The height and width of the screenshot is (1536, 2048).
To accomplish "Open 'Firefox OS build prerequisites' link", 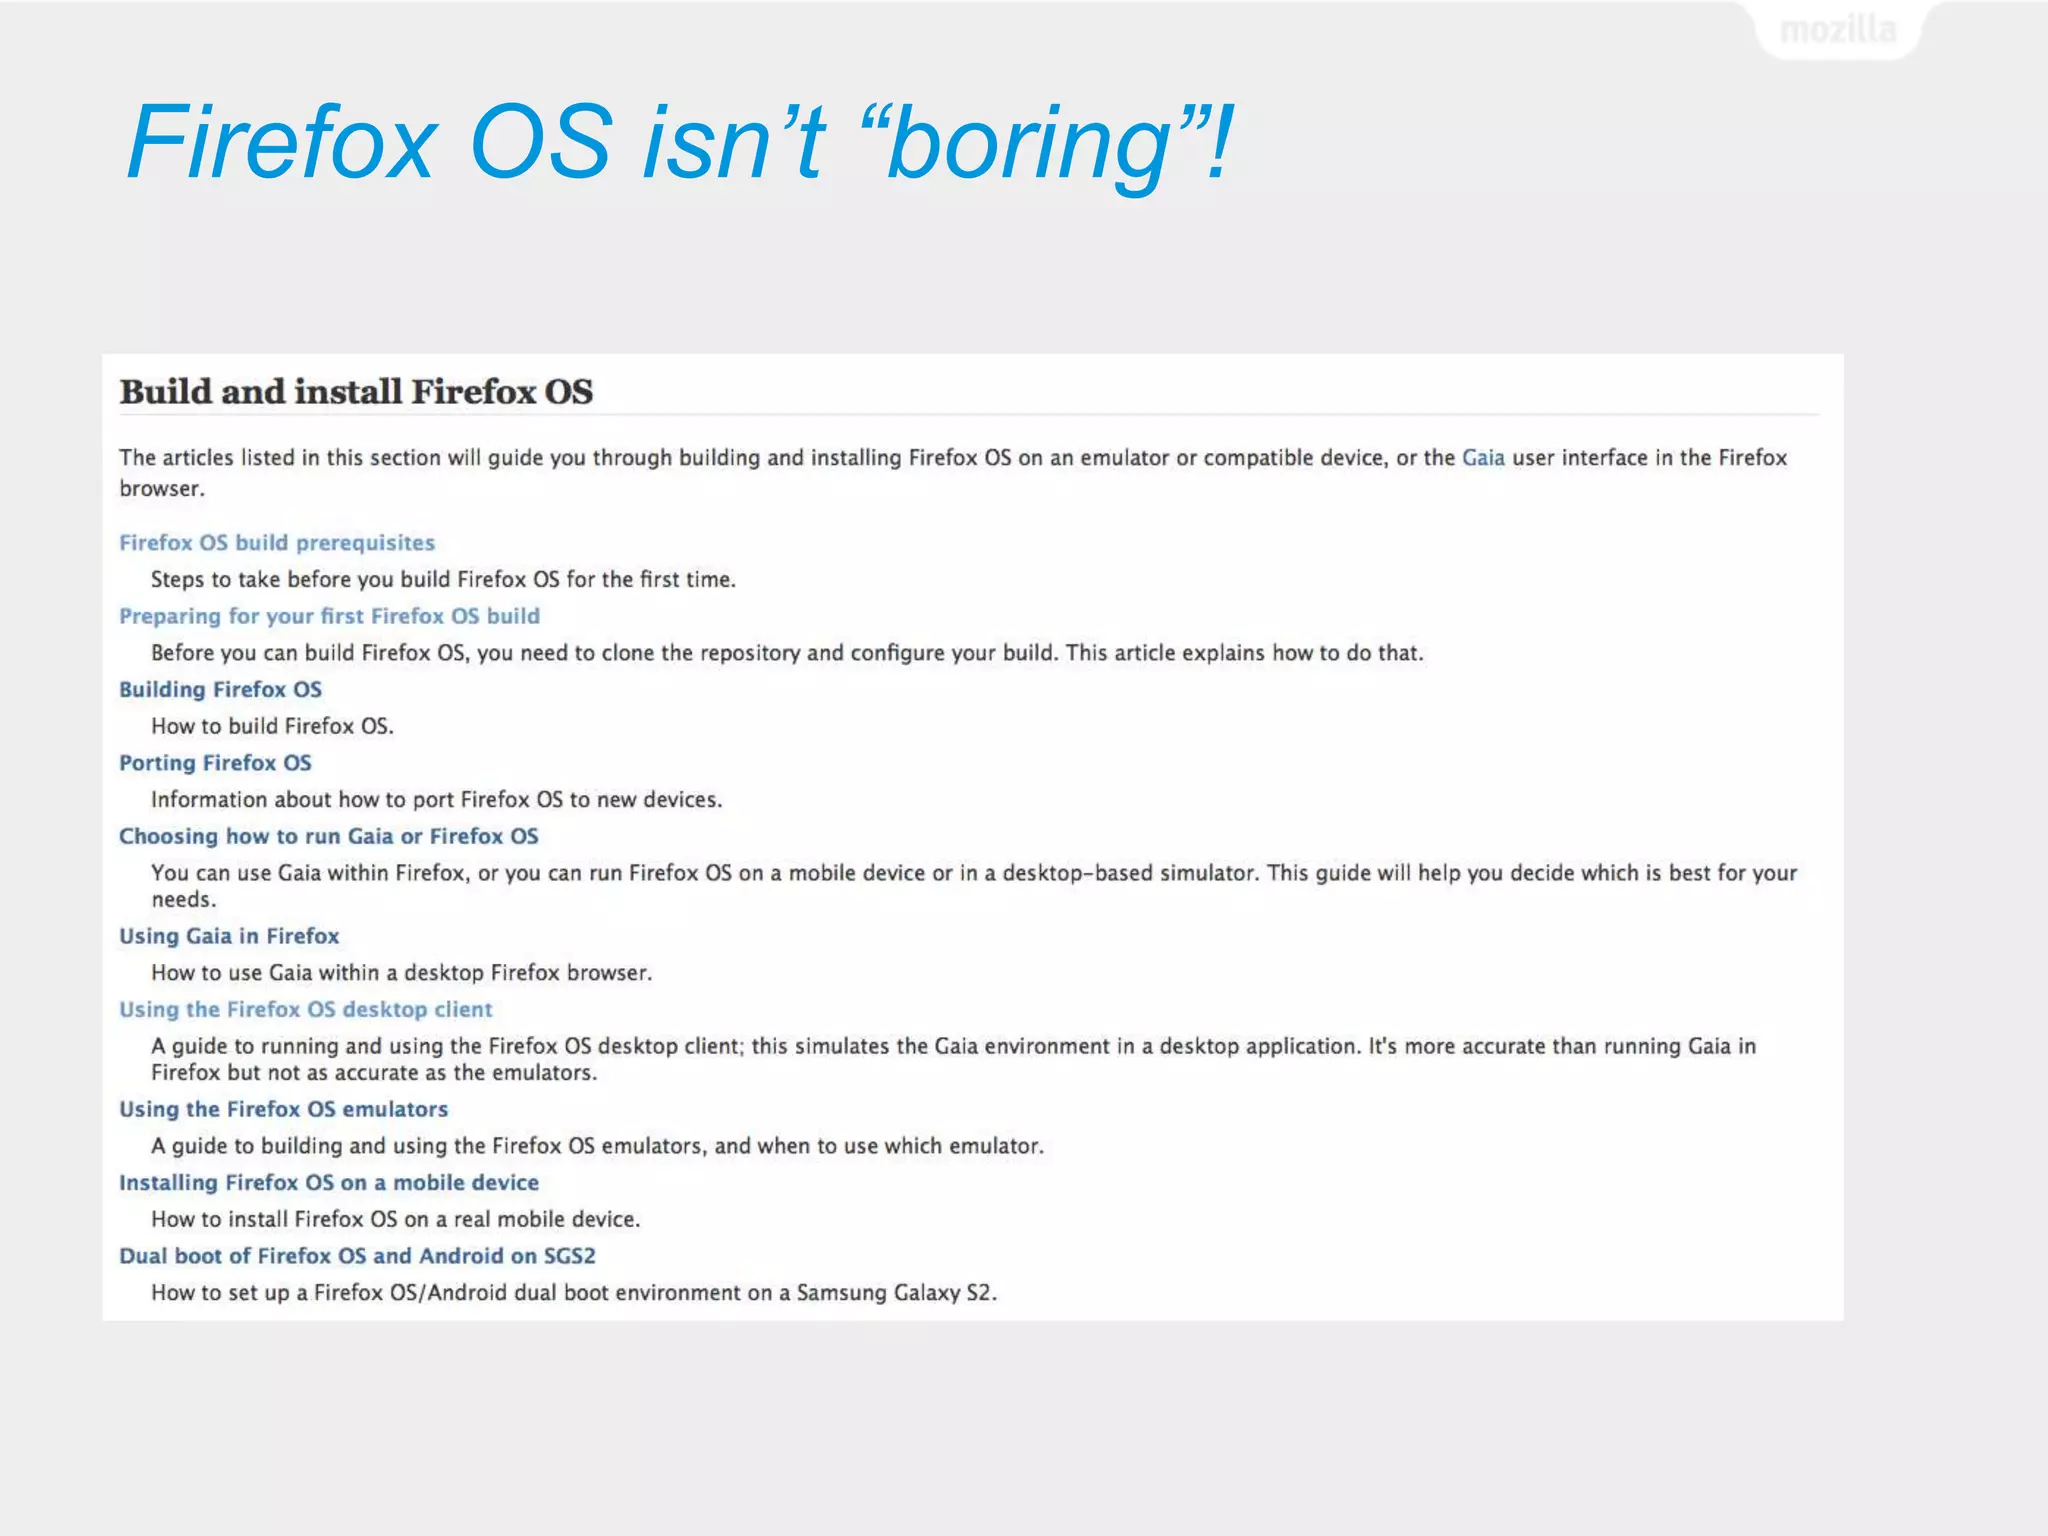I will 277,543.
